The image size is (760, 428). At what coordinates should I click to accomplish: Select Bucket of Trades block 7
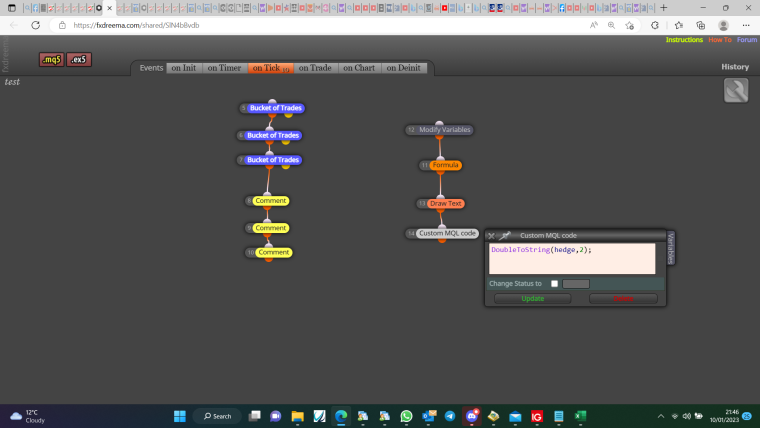(x=272, y=159)
